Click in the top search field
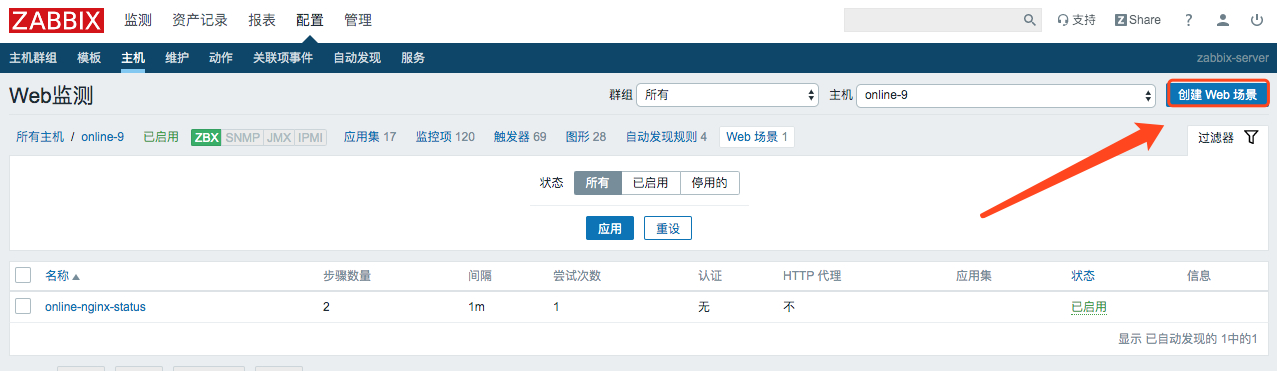1277x371 pixels. coord(932,20)
